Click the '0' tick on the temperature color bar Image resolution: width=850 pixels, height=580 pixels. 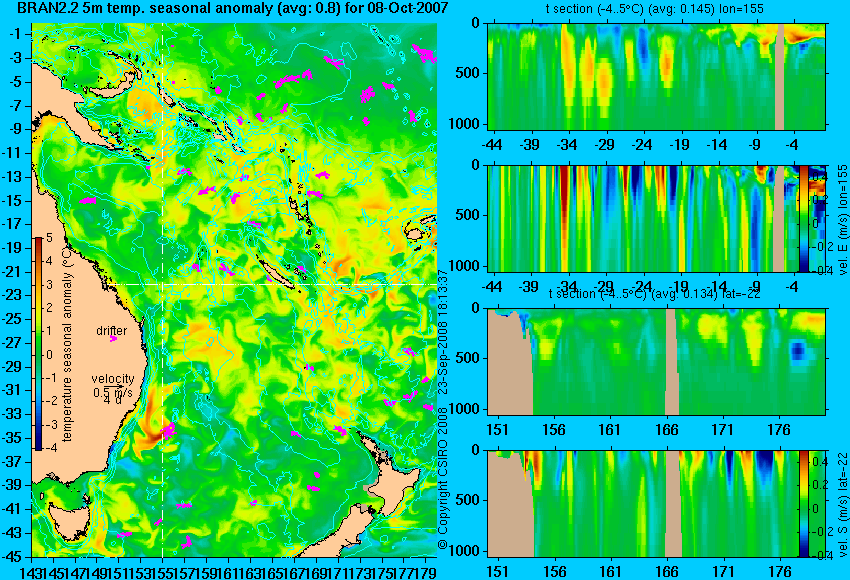49,355
